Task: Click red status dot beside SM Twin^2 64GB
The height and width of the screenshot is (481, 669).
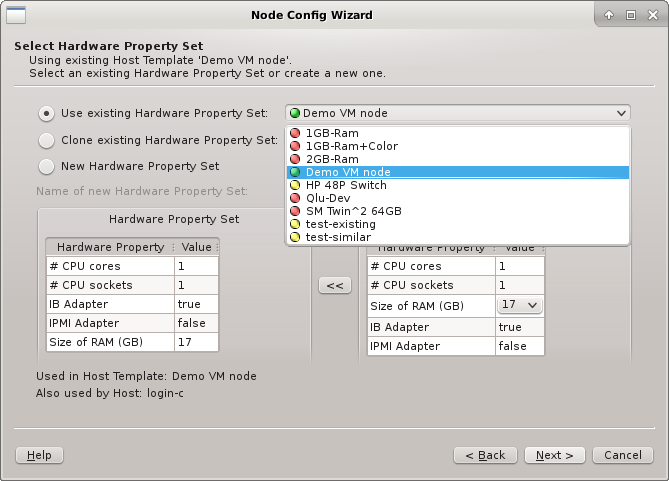Action: tap(295, 211)
